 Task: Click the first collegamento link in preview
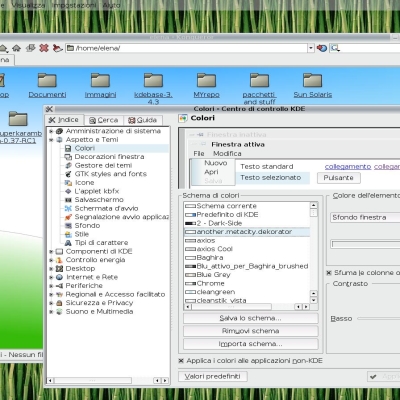point(348,166)
